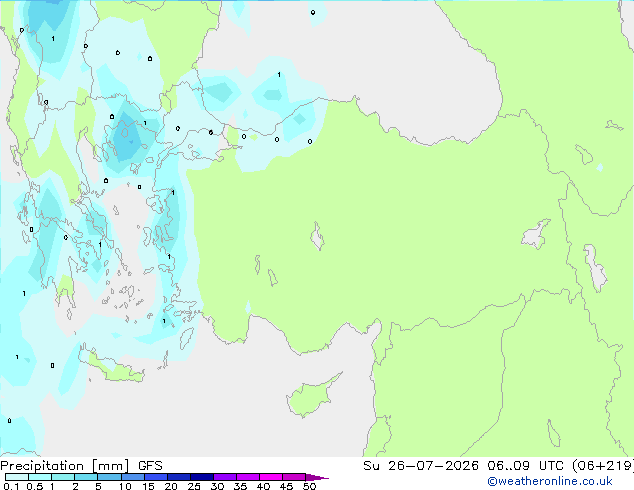Viewport: 634px width, 490px height.
Task: Click the legend label '40'
Action: point(263,486)
